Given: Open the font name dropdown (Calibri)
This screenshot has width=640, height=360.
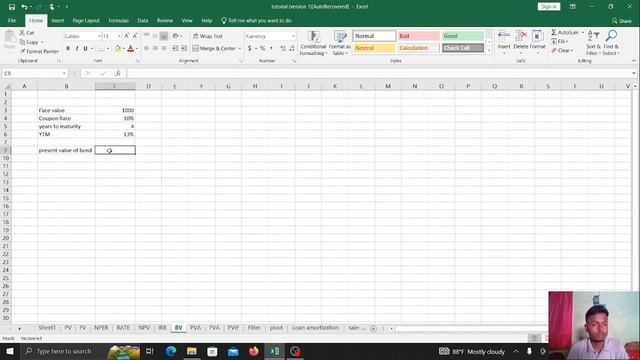Looking at the screenshot, I should (x=99, y=36).
